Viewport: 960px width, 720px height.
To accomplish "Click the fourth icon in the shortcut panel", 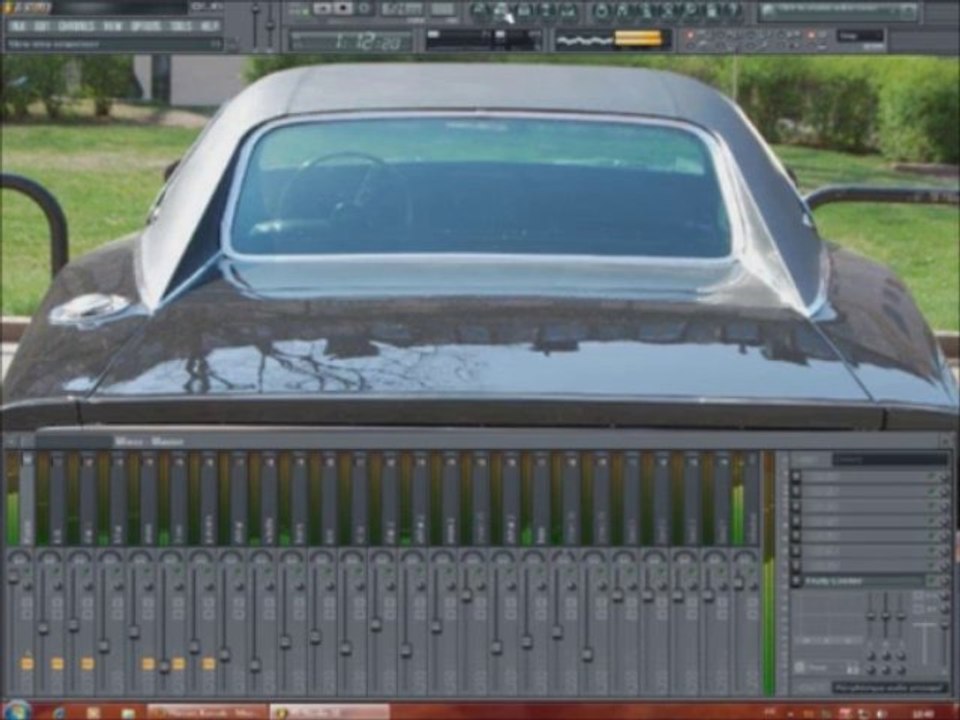I will point(545,10).
